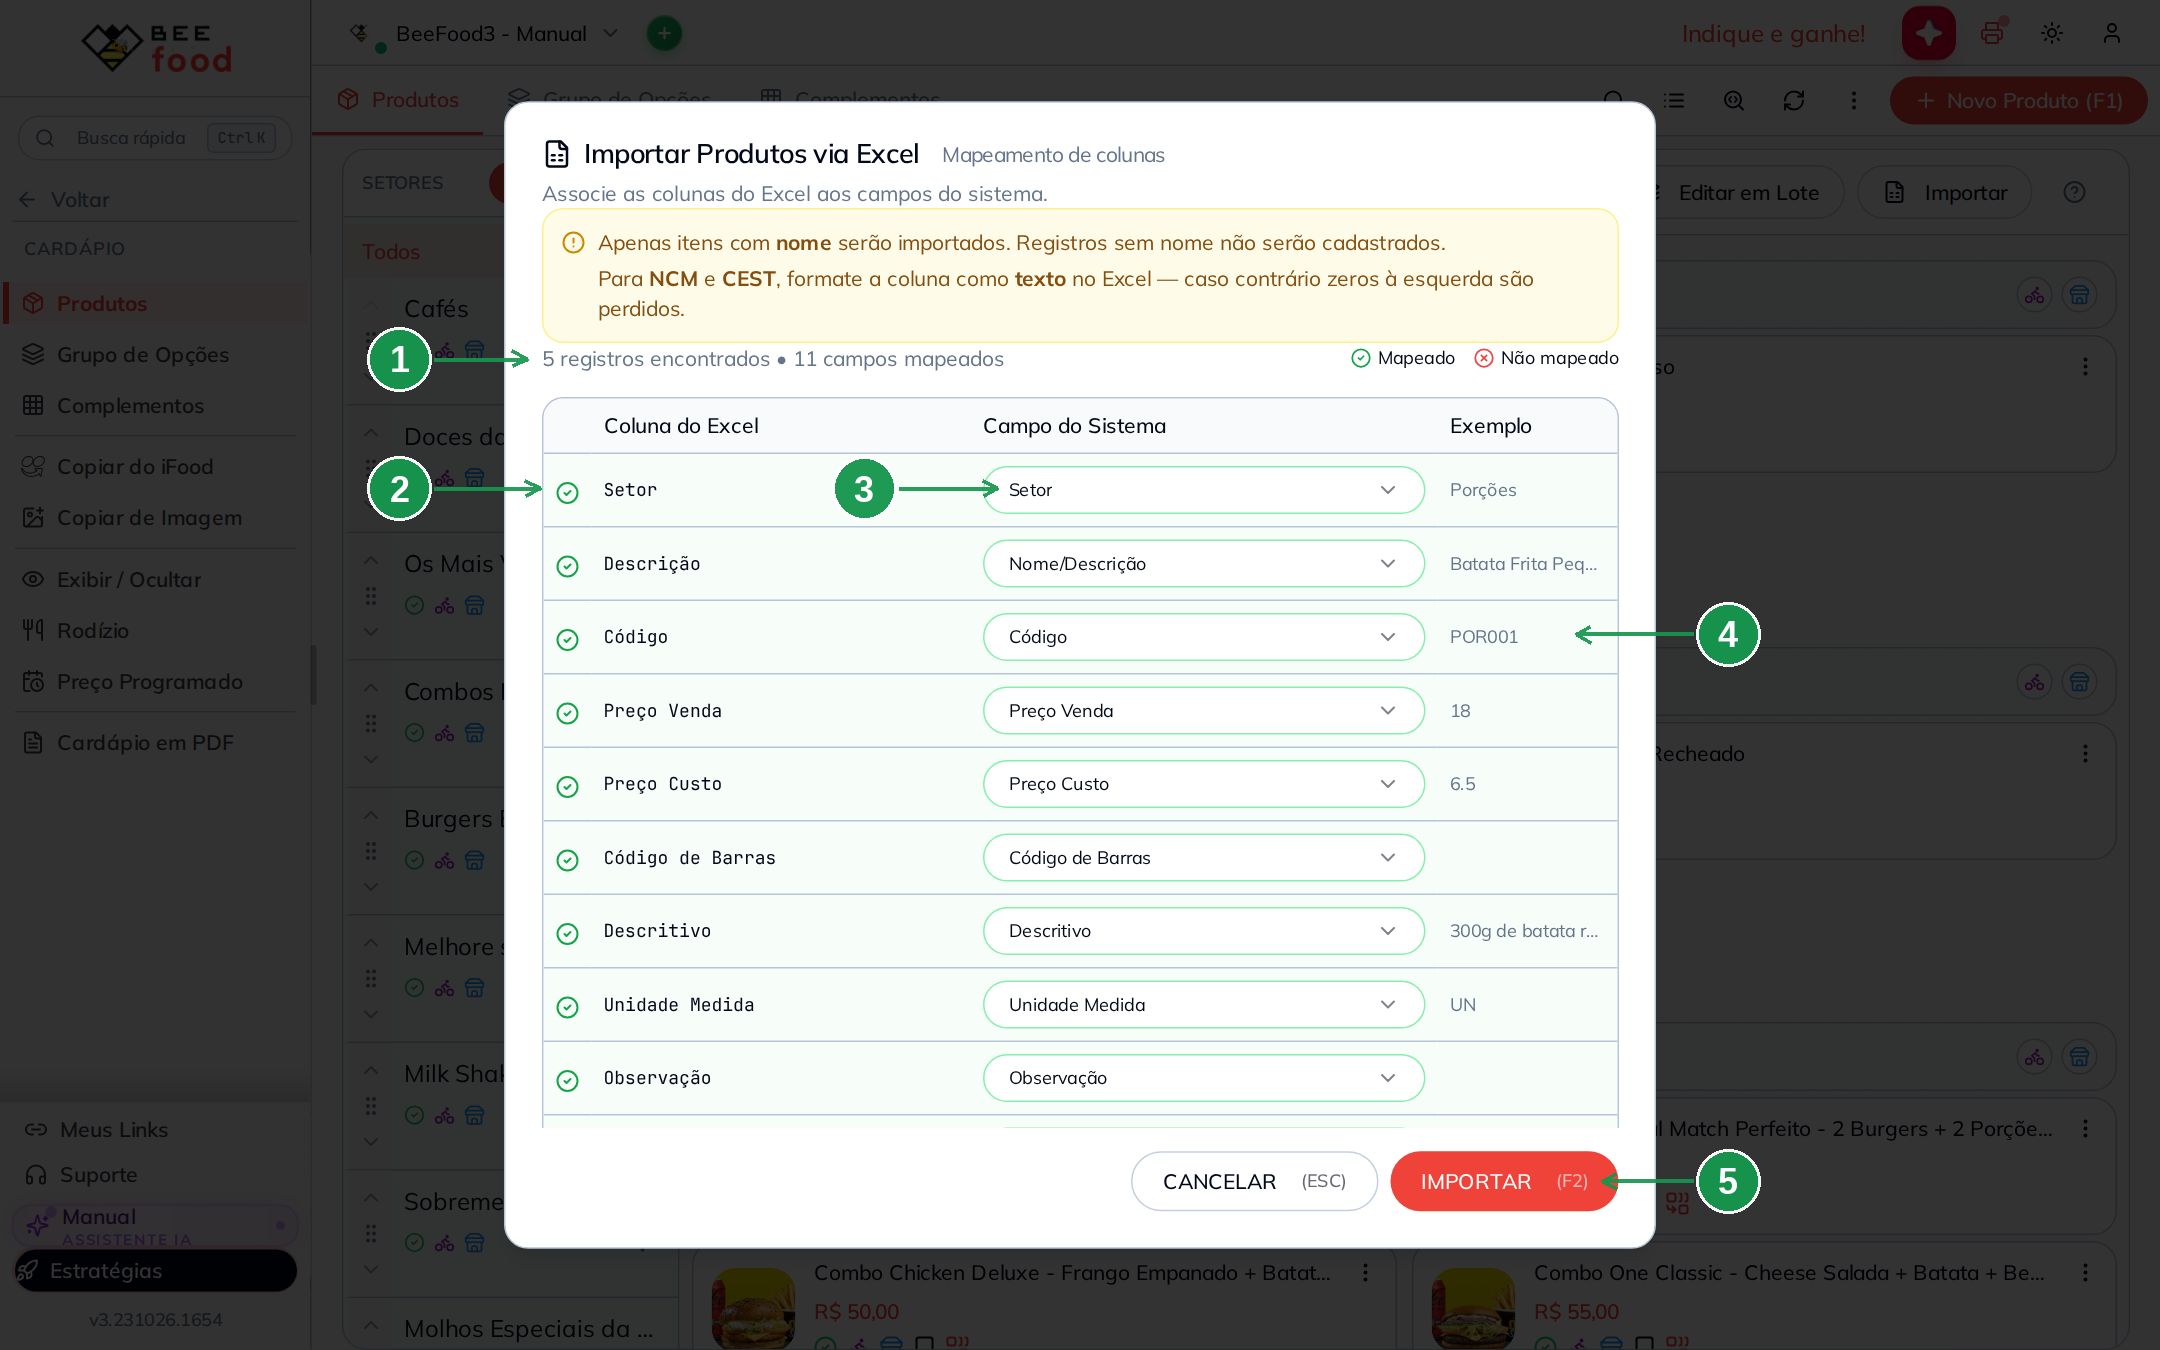Screen dimensions: 2160x1350
Task: Toggle the light/dark theme sun icon
Action: click(x=2052, y=33)
